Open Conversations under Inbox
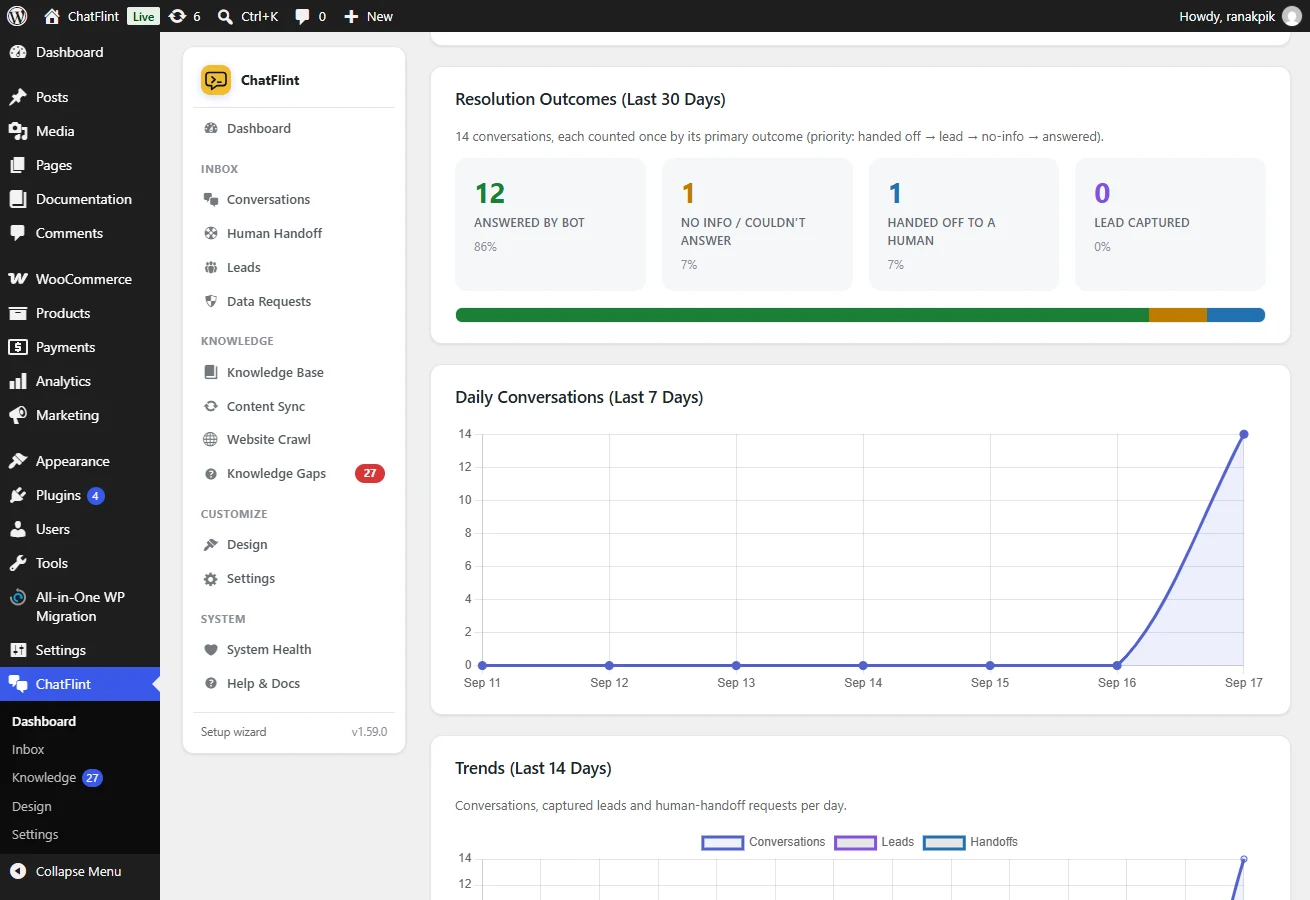1310x900 pixels. click(x=294, y=199)
